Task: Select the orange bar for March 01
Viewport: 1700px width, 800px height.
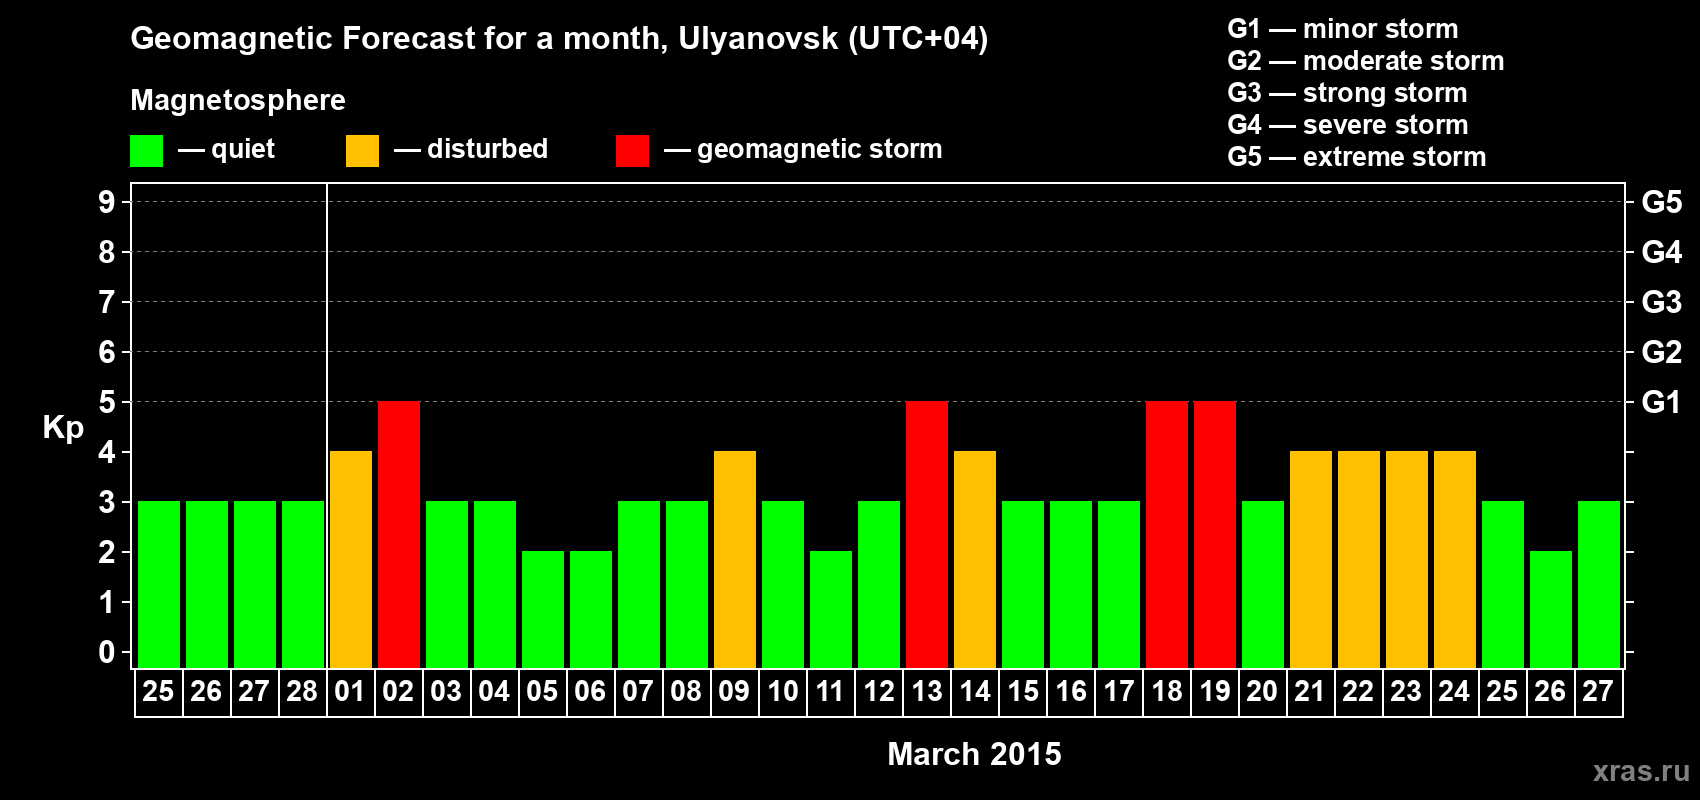Action: [351, 560]
